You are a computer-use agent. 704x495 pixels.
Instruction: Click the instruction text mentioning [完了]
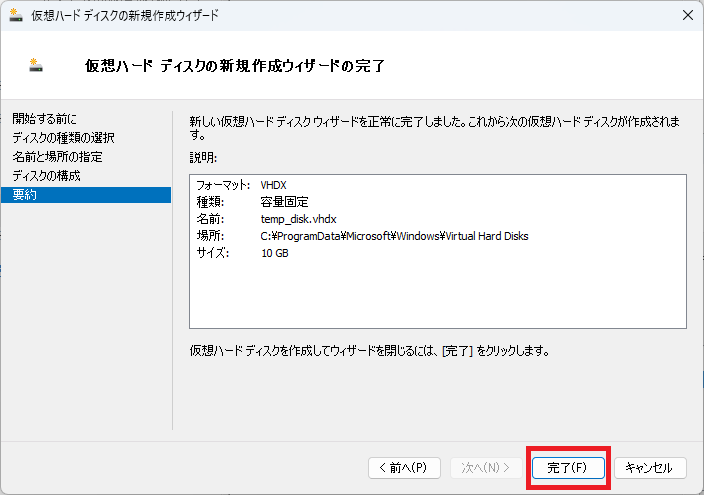(370, 350)
